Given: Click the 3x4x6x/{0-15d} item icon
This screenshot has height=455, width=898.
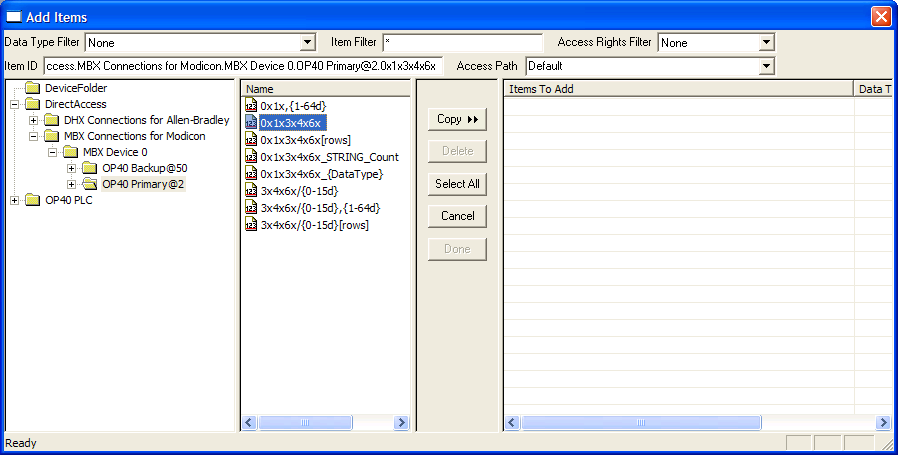Looking at the screenshot, I should point(251,191).
